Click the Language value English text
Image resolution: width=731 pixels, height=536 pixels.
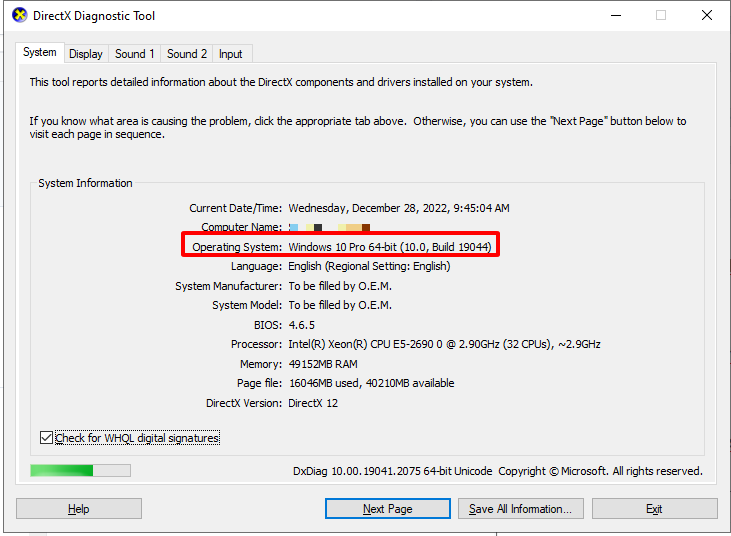pyautogui.click(x=369, y=266)
